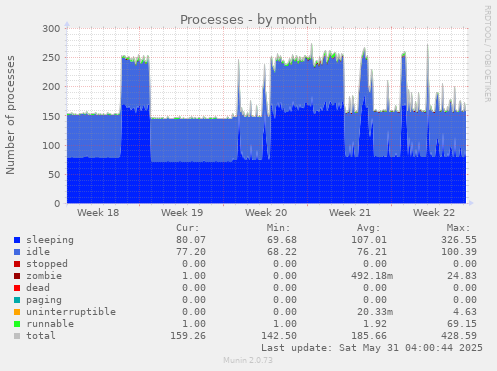The height and width of the screenshot is (371, 497).
Task: Click the 'idle' legend label
Action: point(38,252)
